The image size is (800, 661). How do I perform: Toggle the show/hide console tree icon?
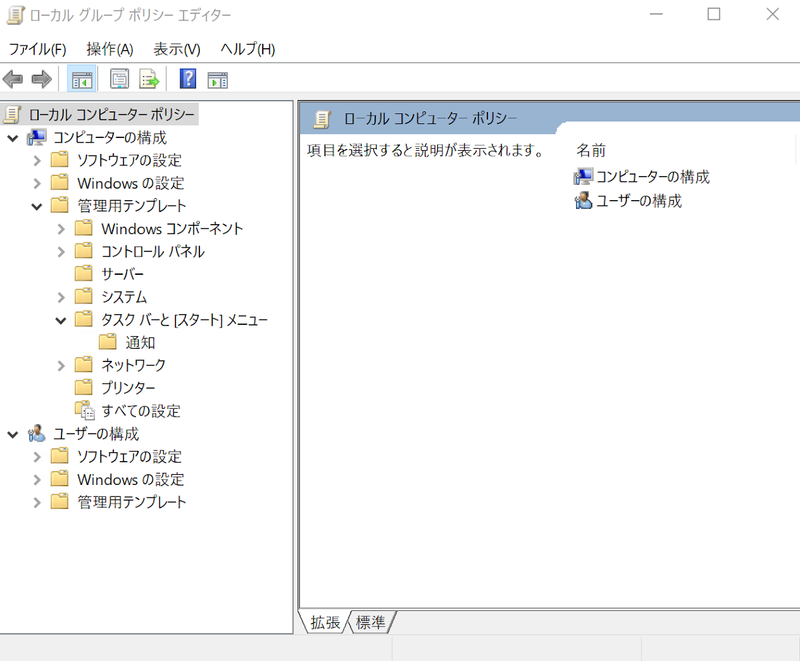point(82,79)
